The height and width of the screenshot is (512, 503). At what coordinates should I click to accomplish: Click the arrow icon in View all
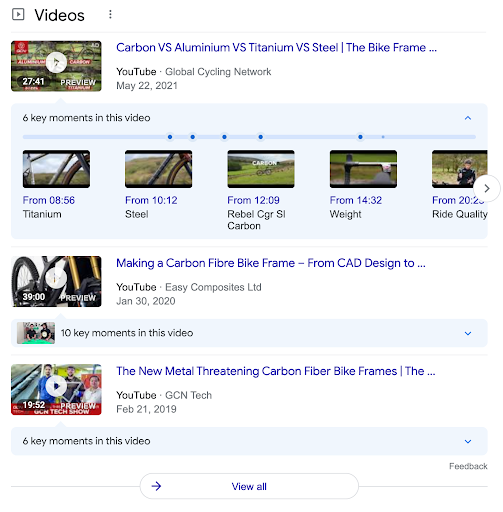click(x=156, y=486)
